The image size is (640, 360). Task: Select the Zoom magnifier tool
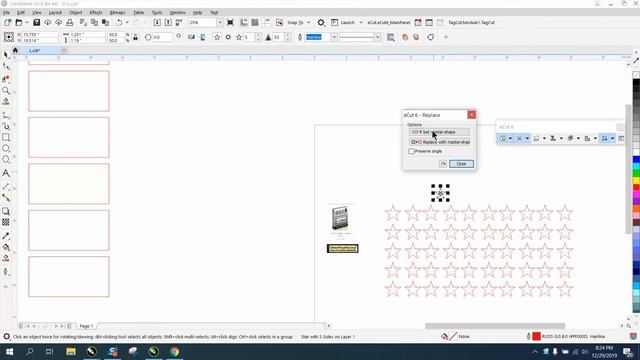pos(6,90)
